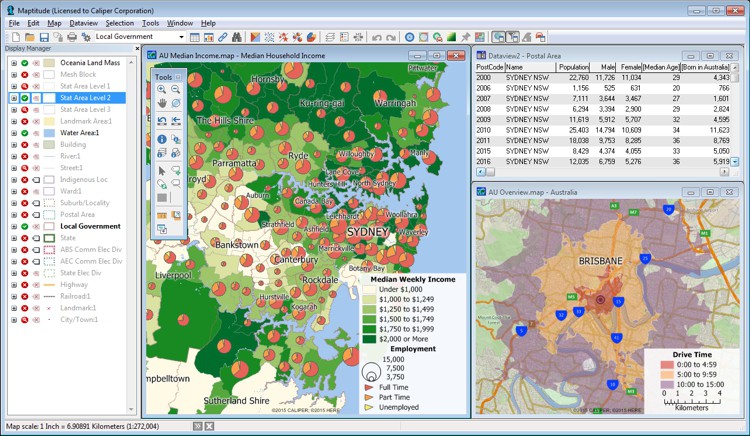
Task: Select the Zoom In tool in Tools palette
Action: (162, 90)
